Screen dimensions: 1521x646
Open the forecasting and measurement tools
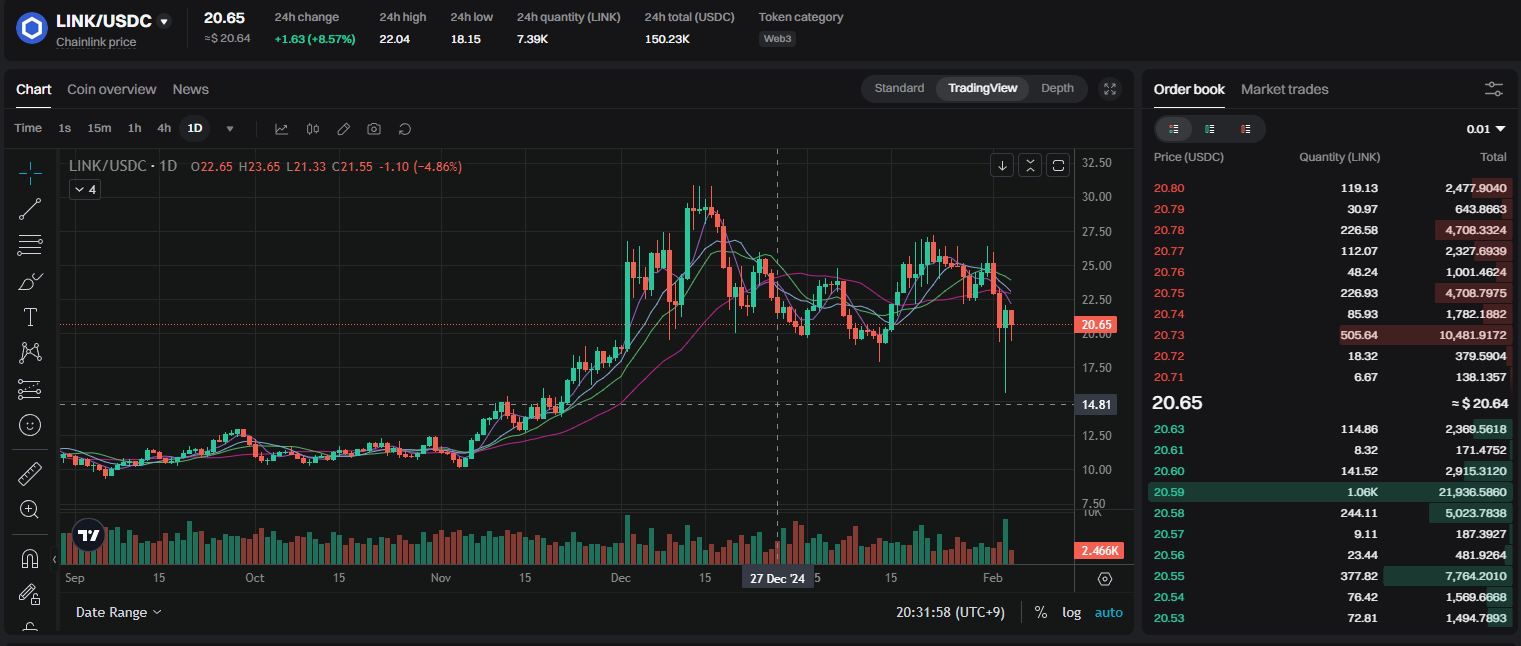pos(30,389)
